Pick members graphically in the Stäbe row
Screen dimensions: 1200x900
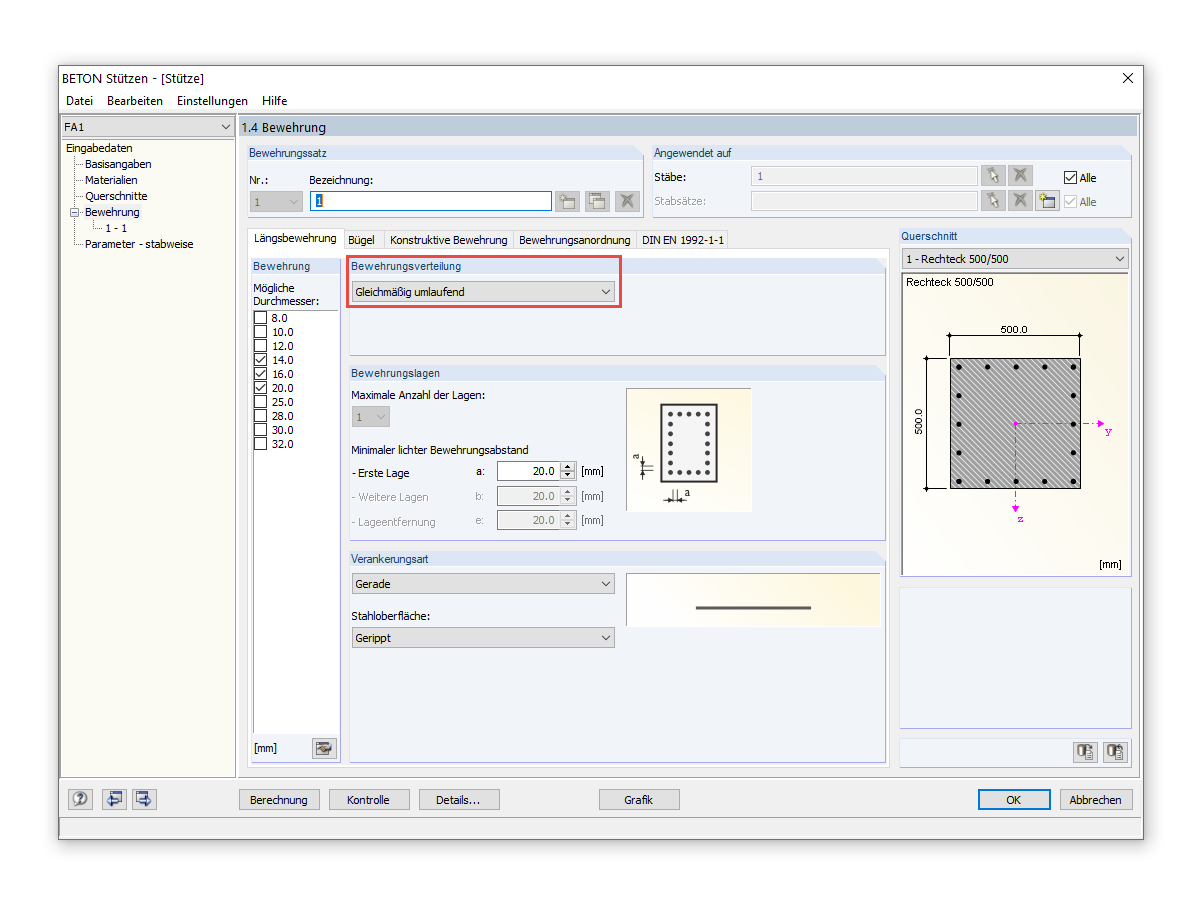[x=993, y=177]
